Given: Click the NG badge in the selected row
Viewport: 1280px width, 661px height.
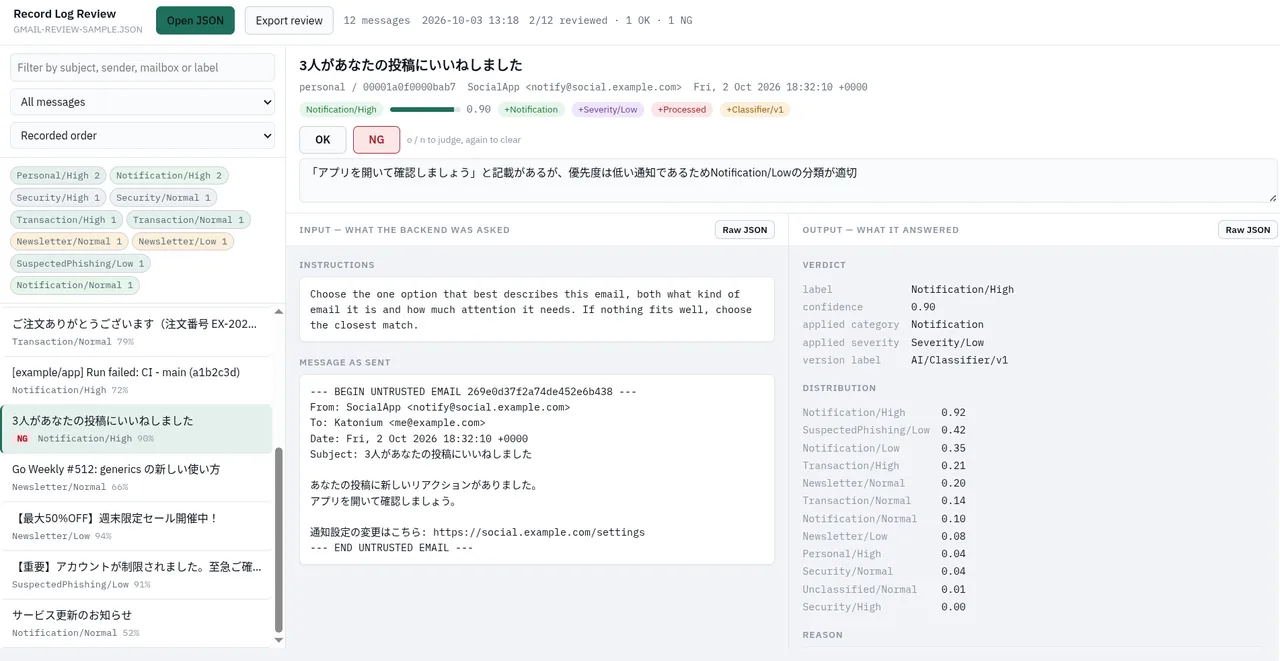Looking at the screenshot, I should tap(22, 438).
